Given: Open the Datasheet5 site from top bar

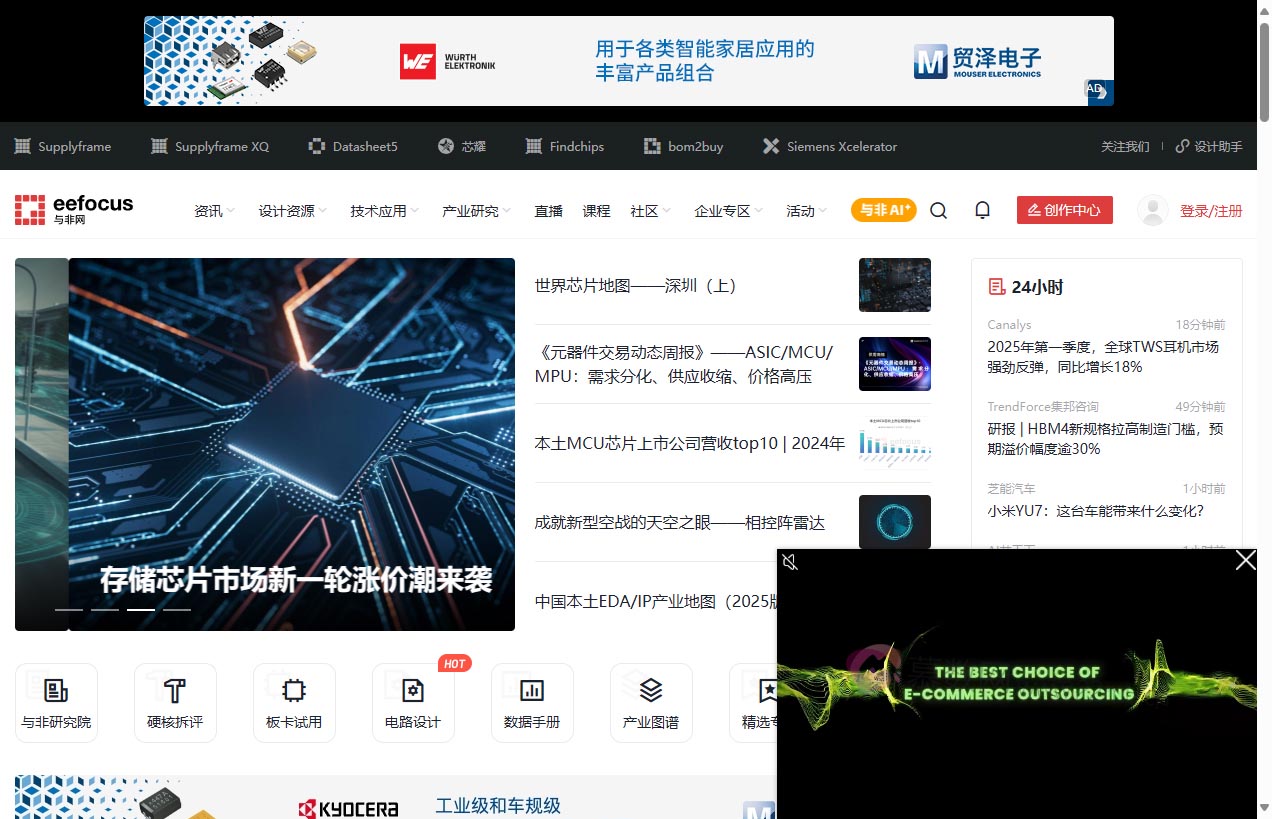Looking at the screenshot, I should 353,146.
